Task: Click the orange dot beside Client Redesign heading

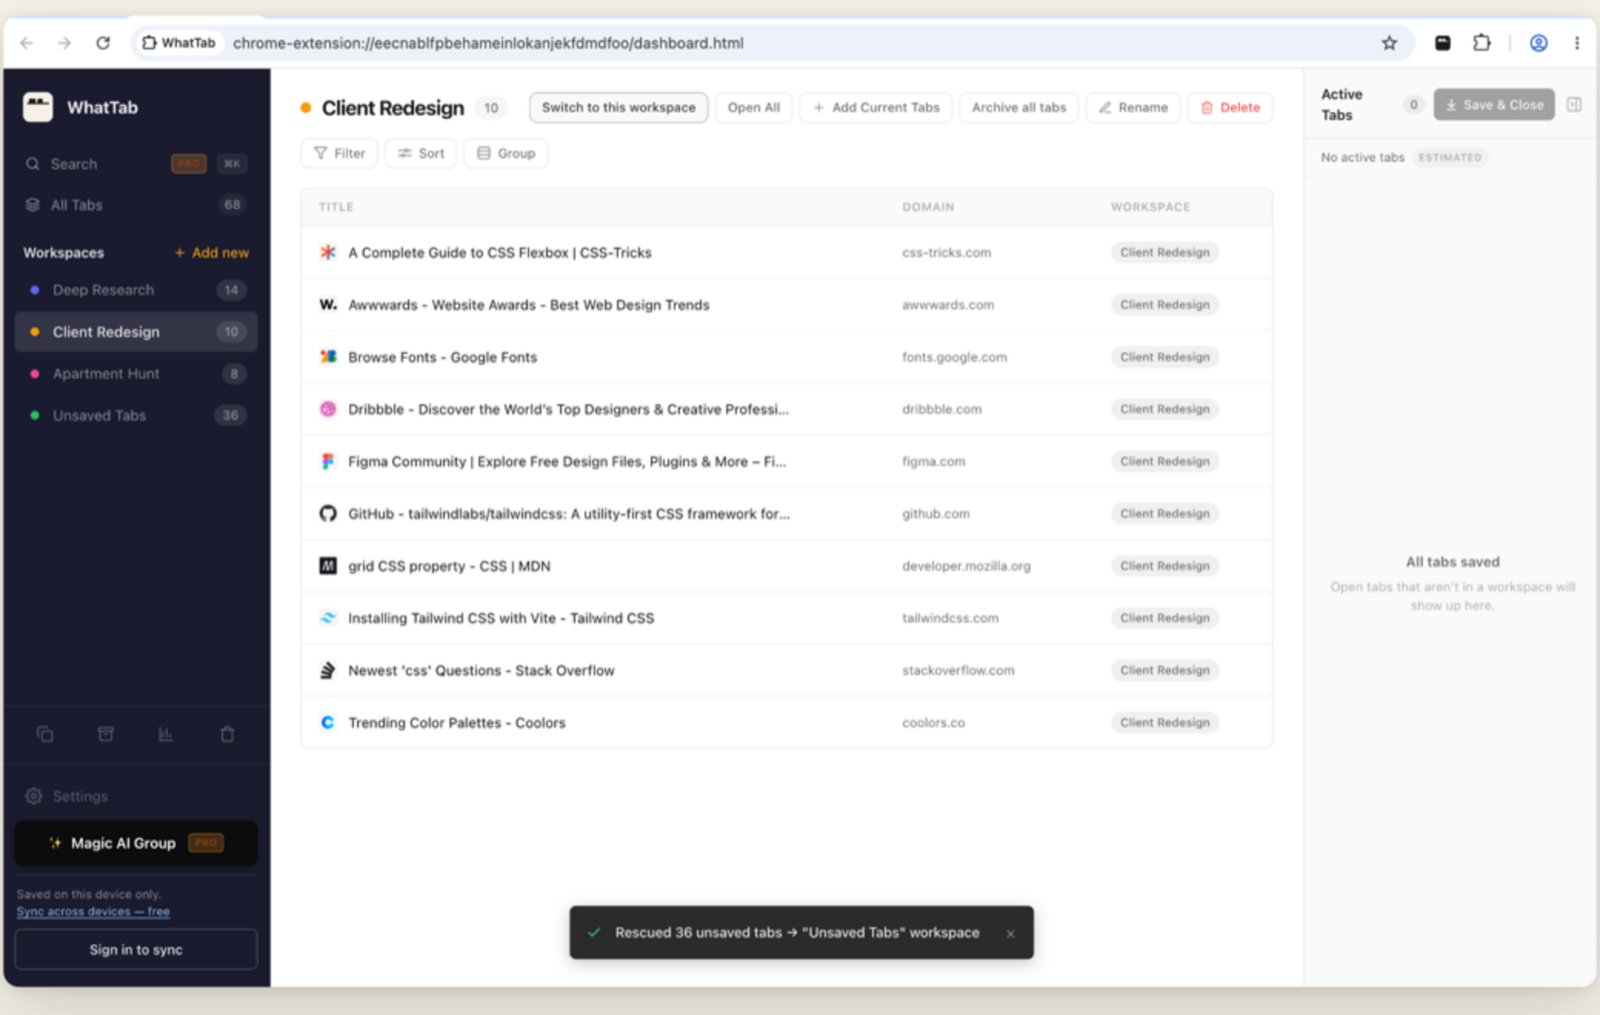Action: 306,107
